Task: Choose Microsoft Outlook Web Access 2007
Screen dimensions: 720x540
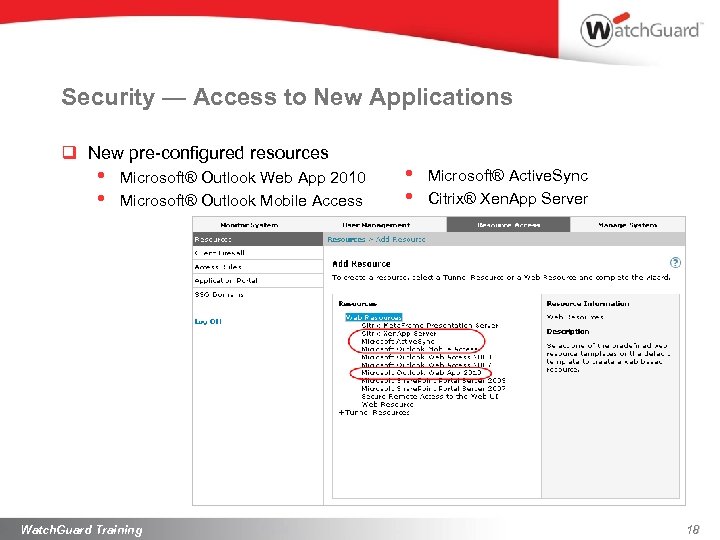Action: 427,365
